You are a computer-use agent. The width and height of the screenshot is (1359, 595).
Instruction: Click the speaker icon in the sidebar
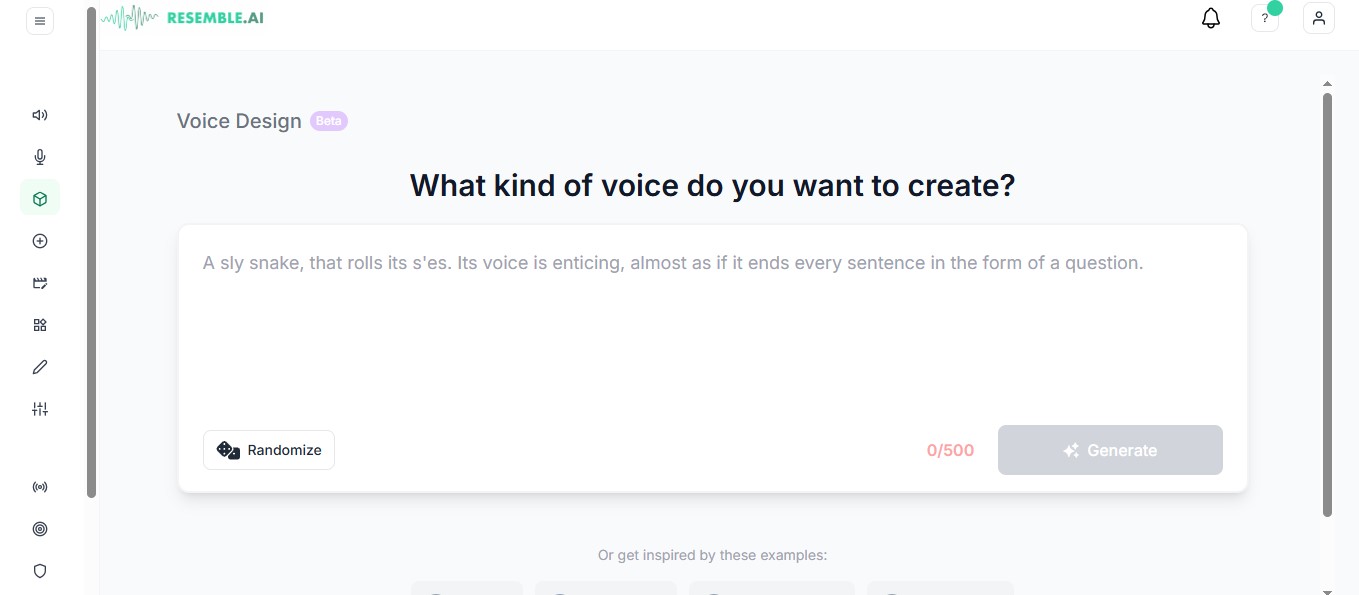[40, 115]
